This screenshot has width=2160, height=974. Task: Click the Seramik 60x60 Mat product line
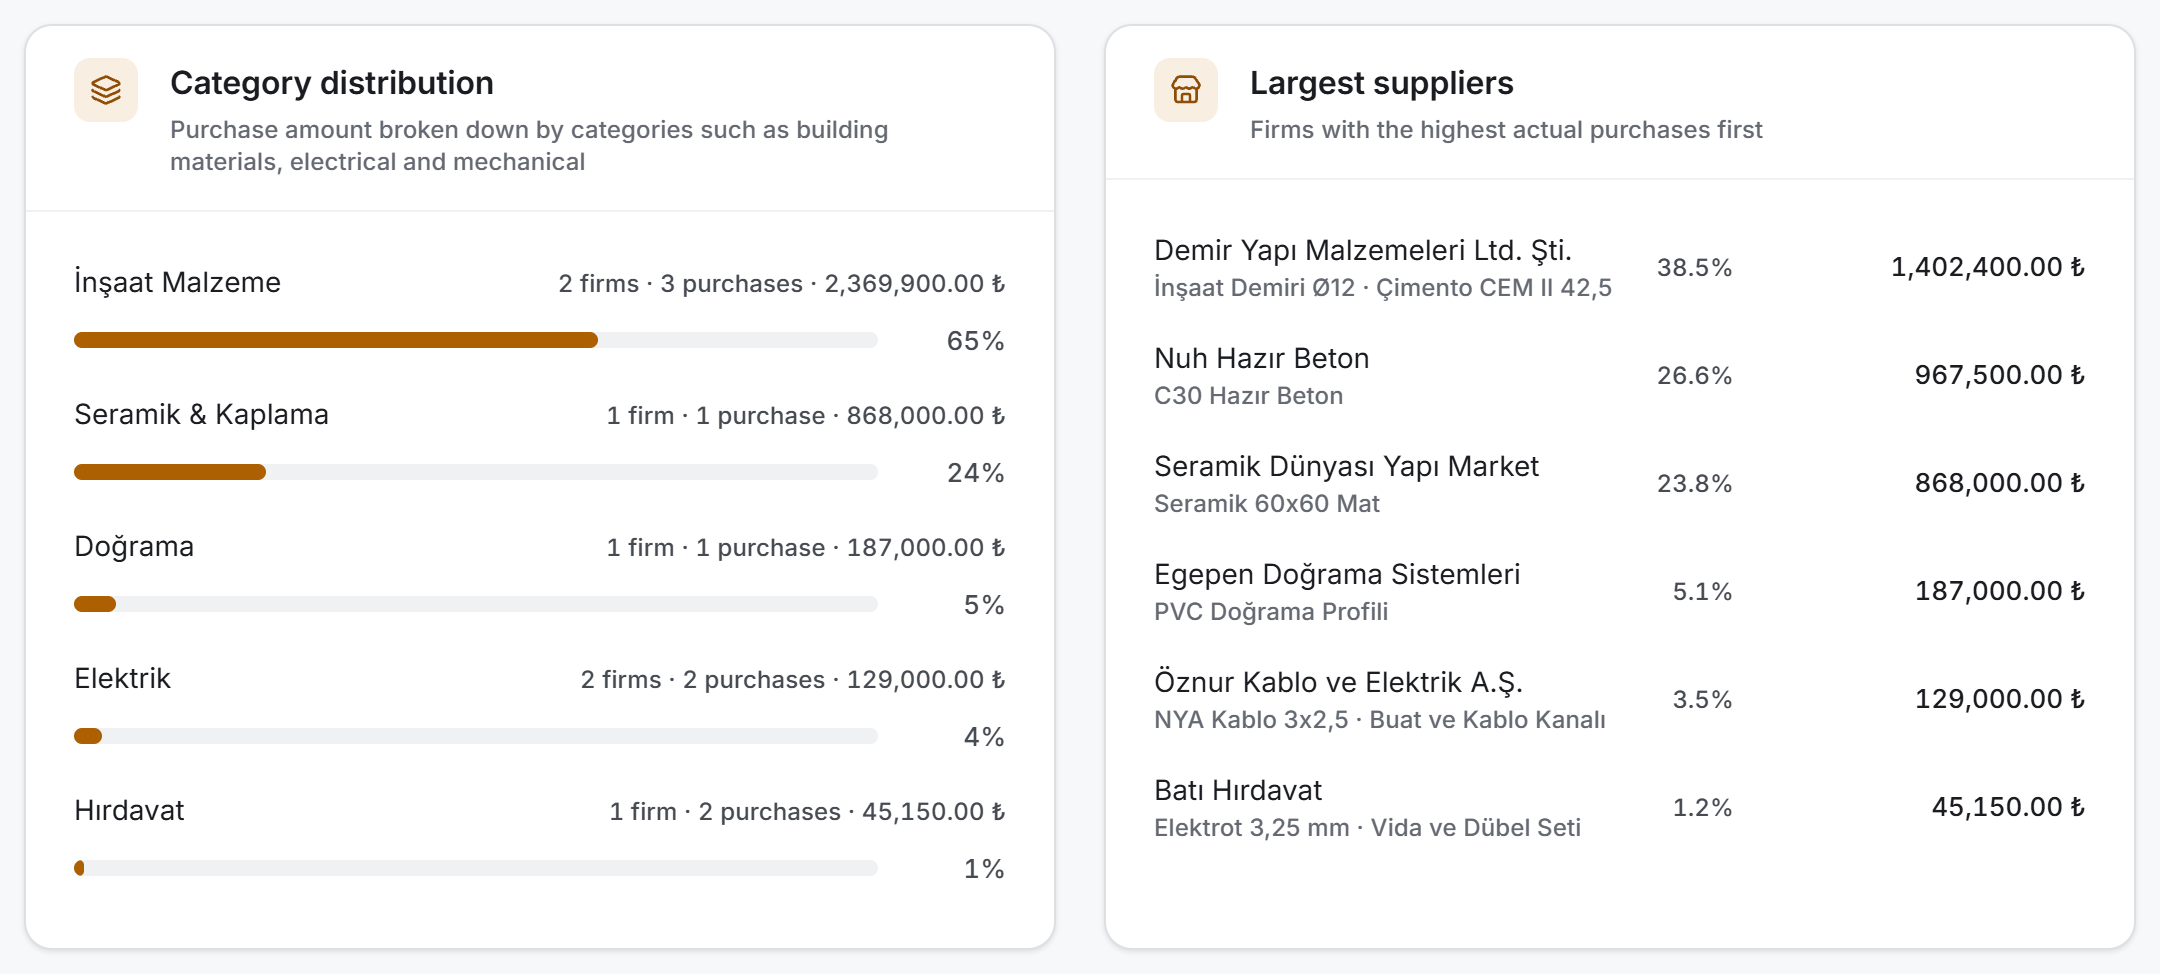pos(1267,504)
